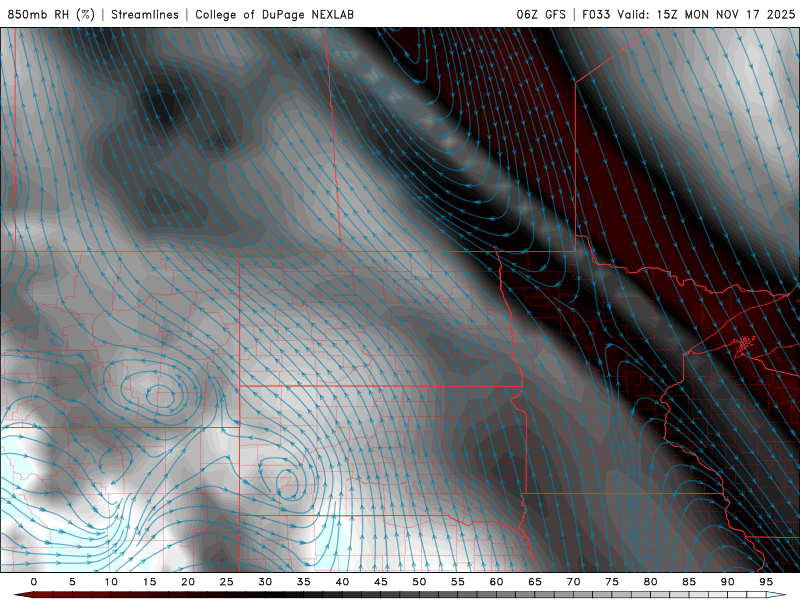The width and height of the screenshot is (800, 600).
Task: Click the colorbar label "20"
Action: [188, 582]
